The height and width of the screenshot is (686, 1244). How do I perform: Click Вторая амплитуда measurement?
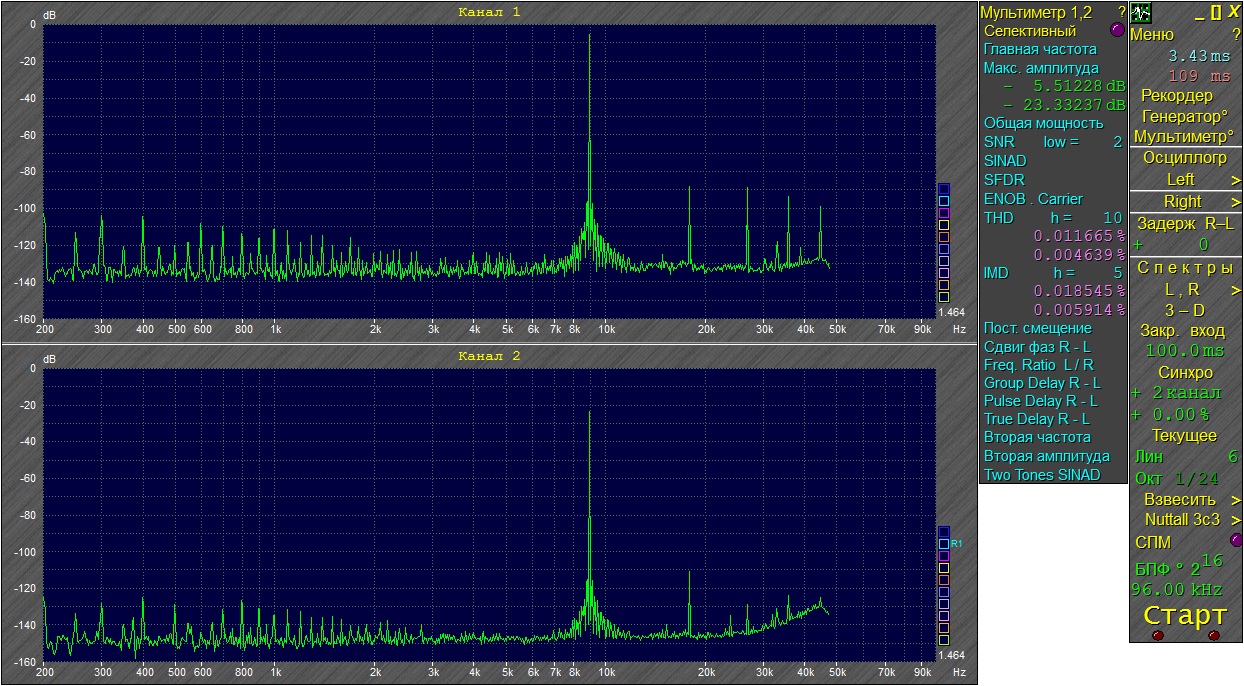pyautogui.click(x=1047, y=456)
